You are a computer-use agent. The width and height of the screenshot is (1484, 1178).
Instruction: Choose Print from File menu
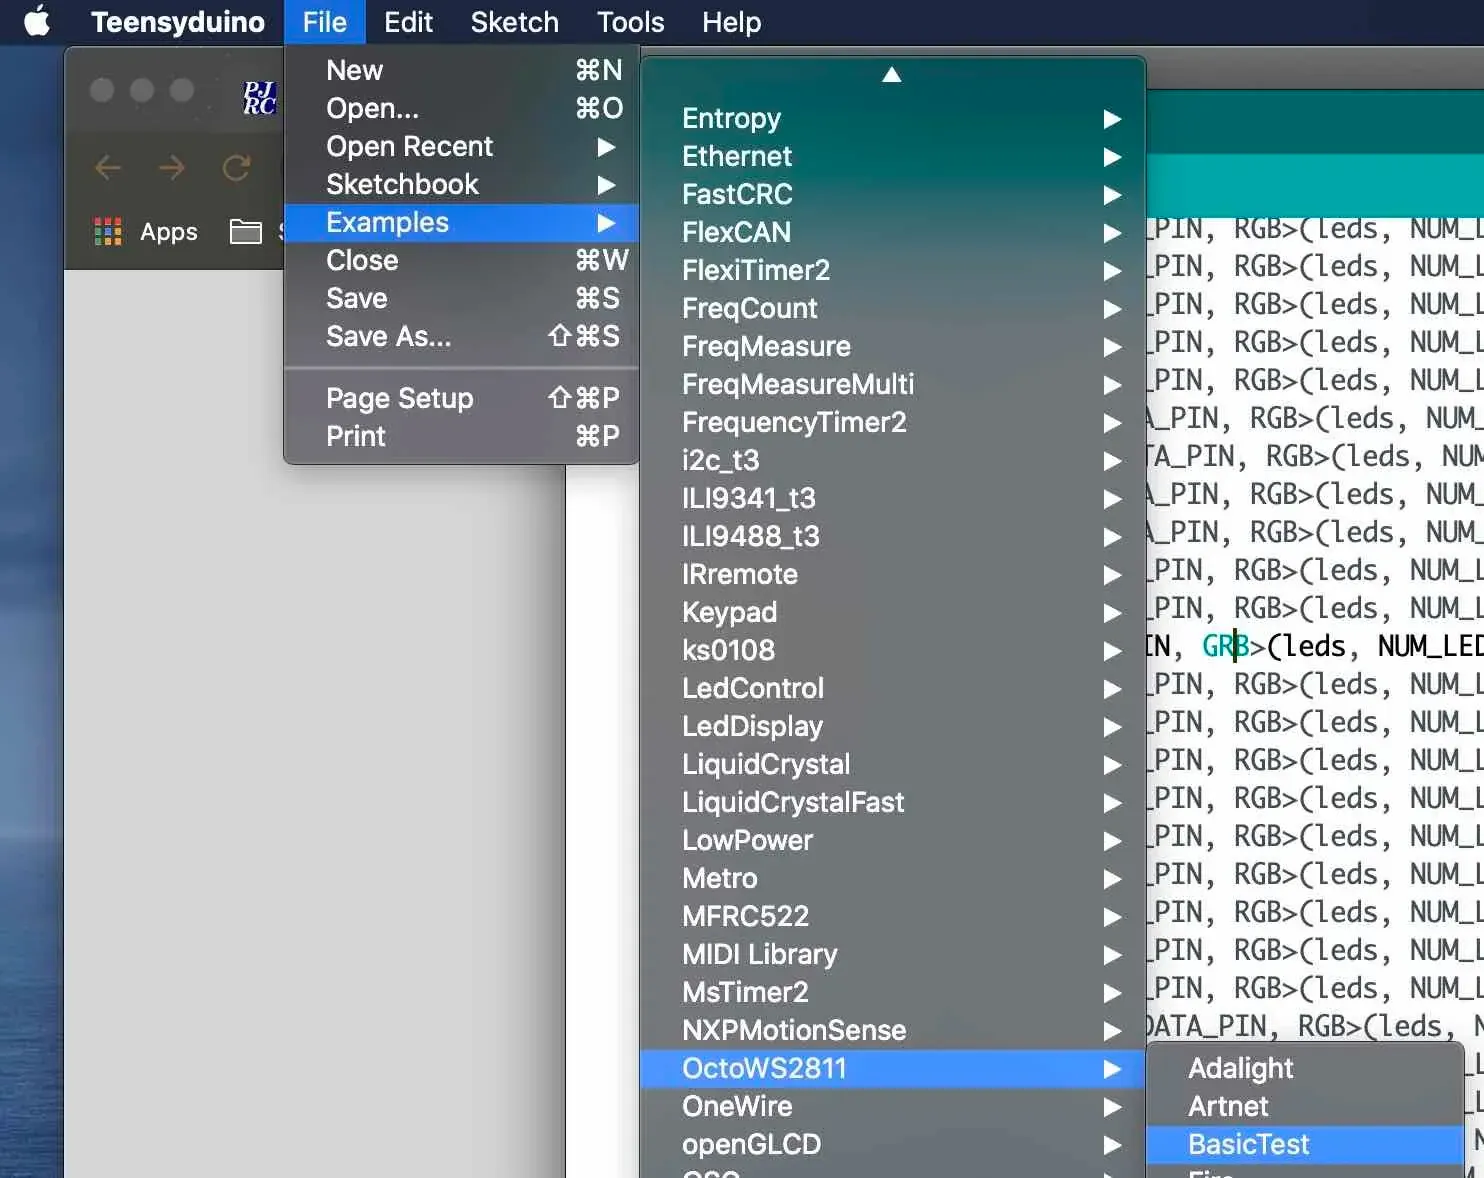pyautogui.click(x=461, y=436)
